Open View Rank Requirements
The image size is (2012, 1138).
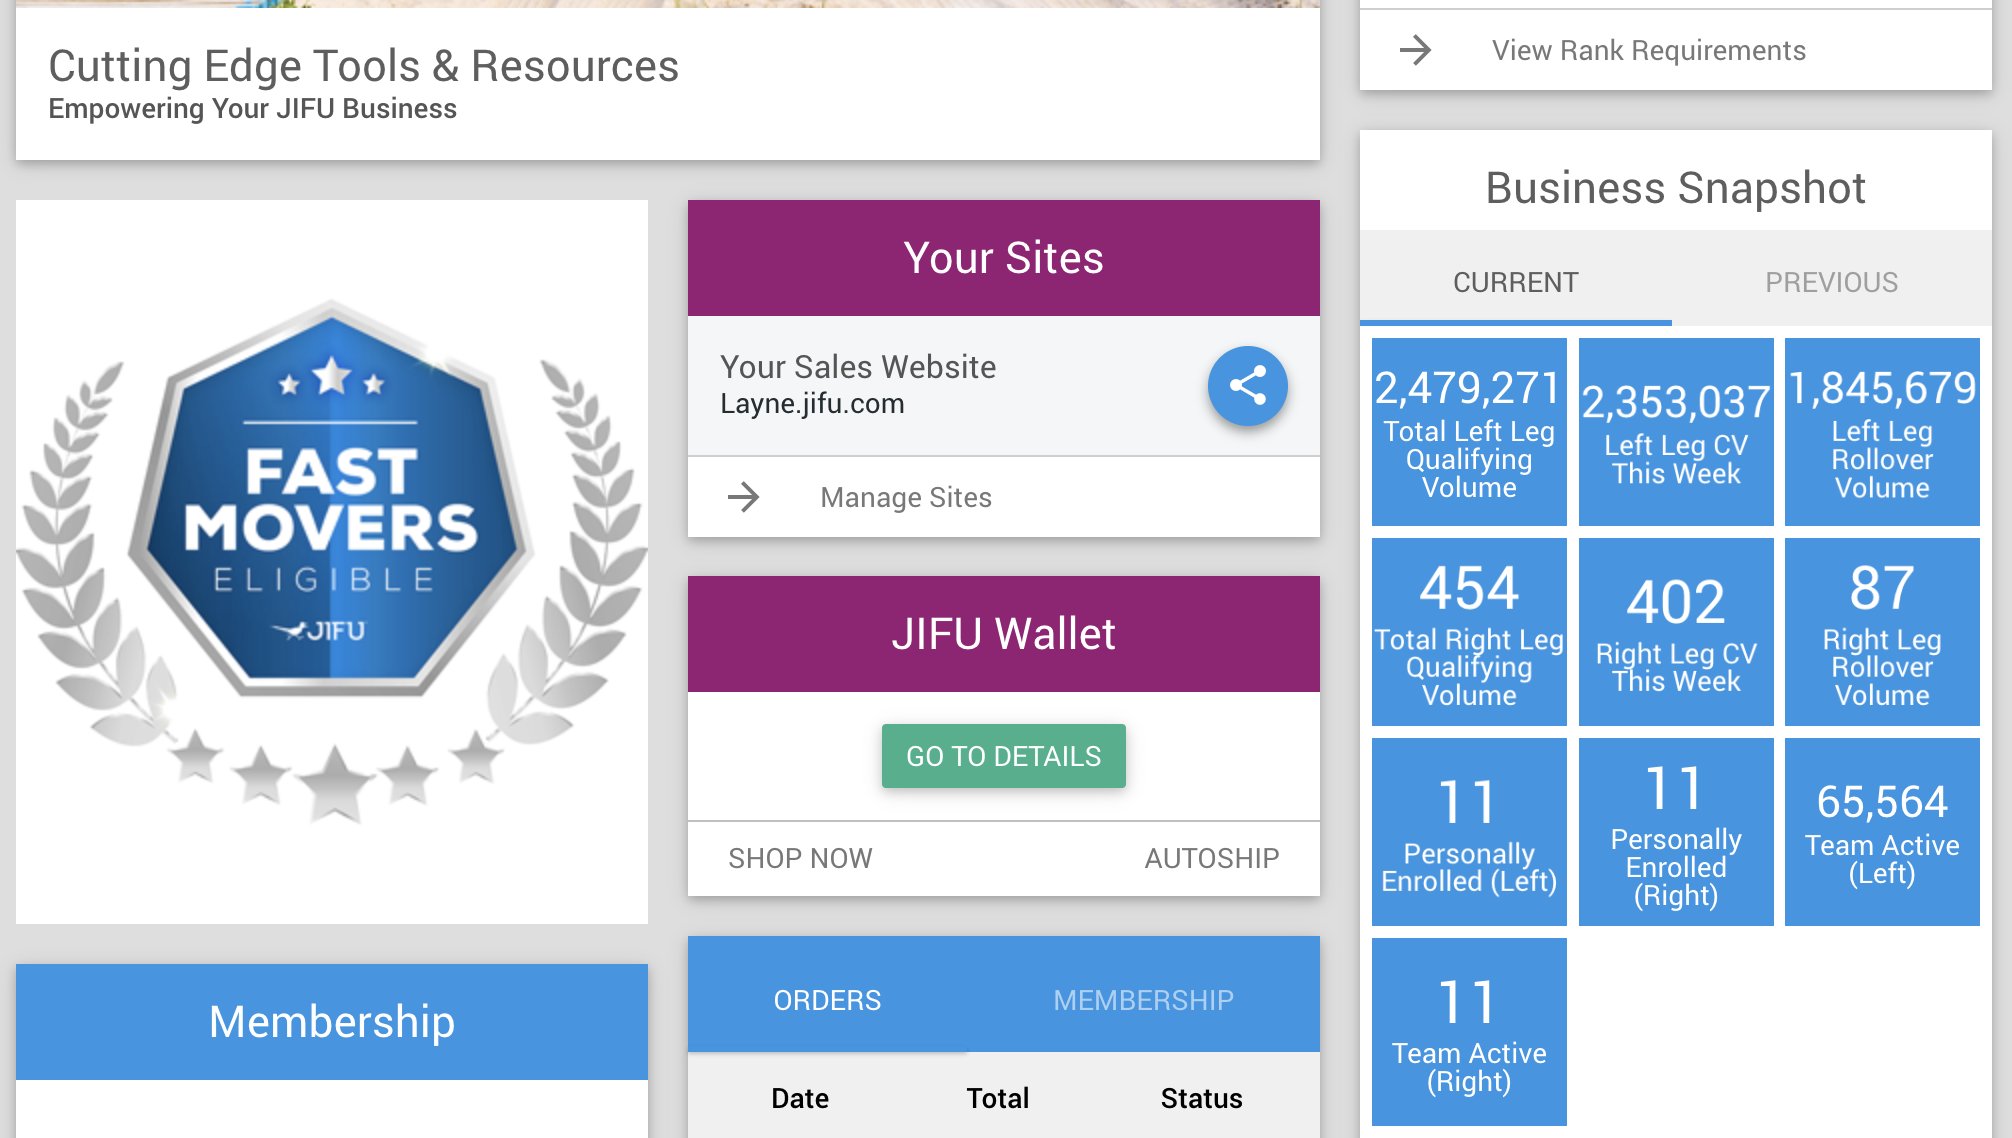tap(1648, 50)
